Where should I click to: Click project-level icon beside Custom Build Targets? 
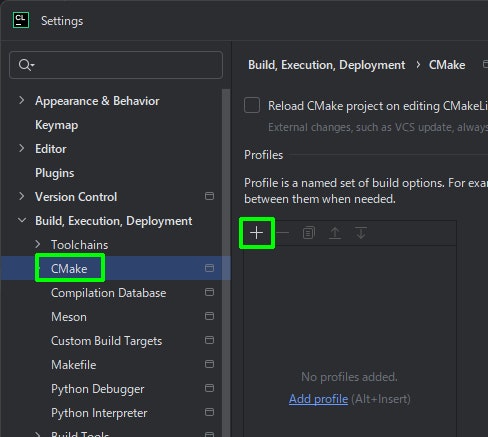209,340
